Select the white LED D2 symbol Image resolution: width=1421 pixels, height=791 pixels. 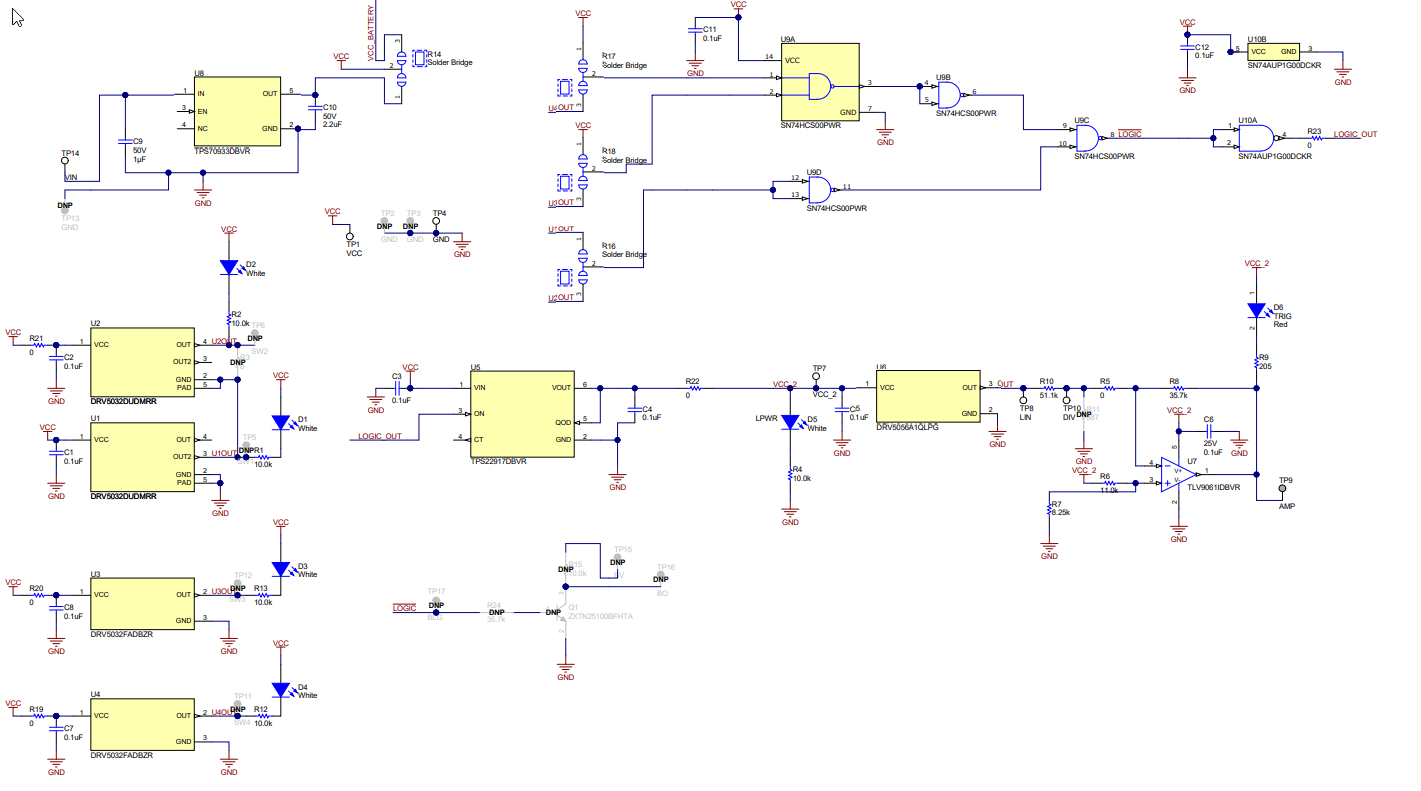pyautogui.click(x=230, y=265)
